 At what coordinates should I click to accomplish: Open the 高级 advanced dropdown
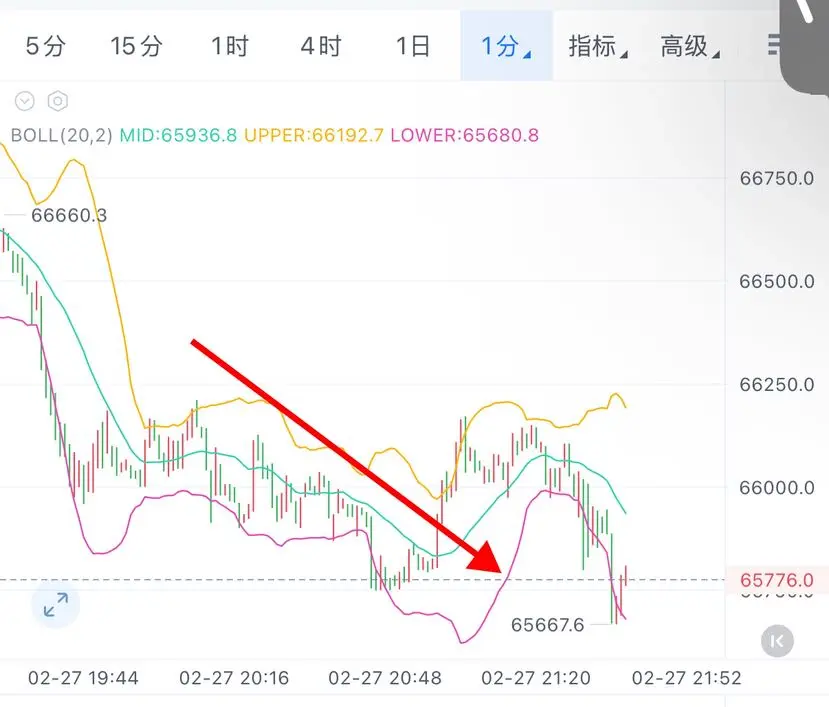689,46
